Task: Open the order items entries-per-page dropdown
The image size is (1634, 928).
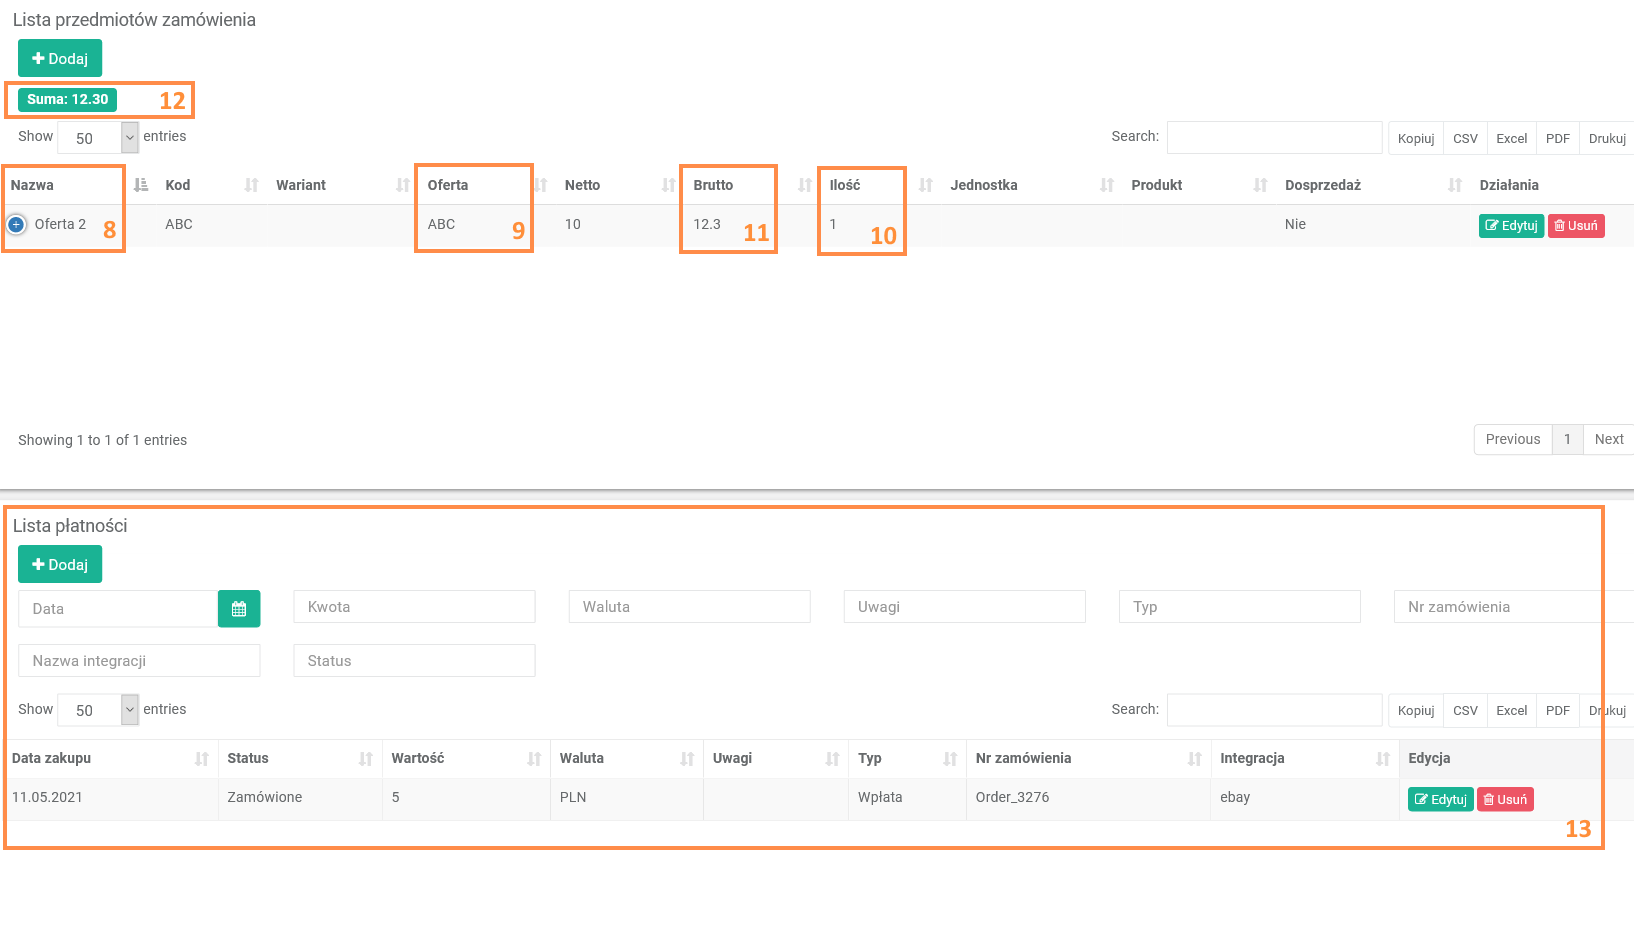Action: pyautogui.click(x=98, y=138)
